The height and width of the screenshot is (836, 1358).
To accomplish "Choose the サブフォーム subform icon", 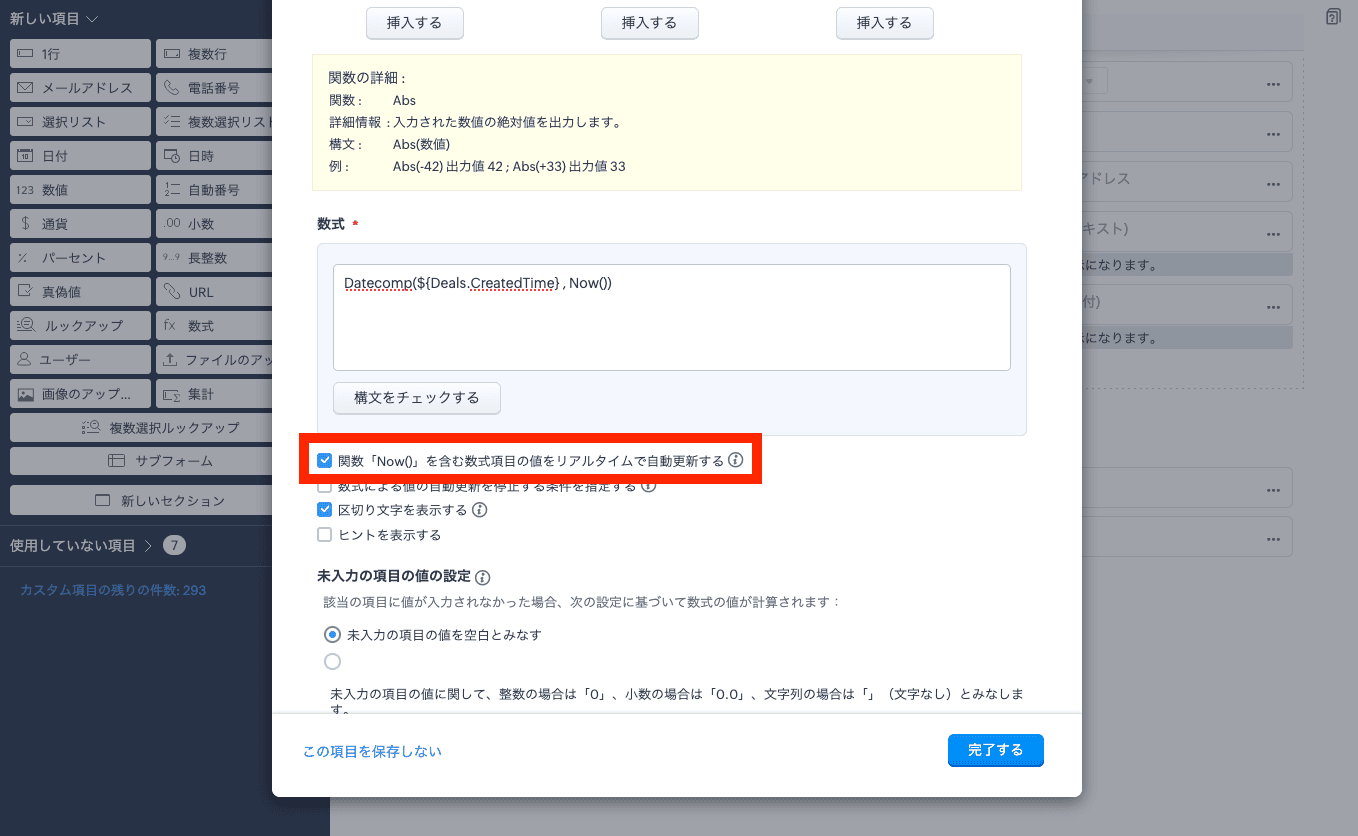I will [x=116, y=461].
